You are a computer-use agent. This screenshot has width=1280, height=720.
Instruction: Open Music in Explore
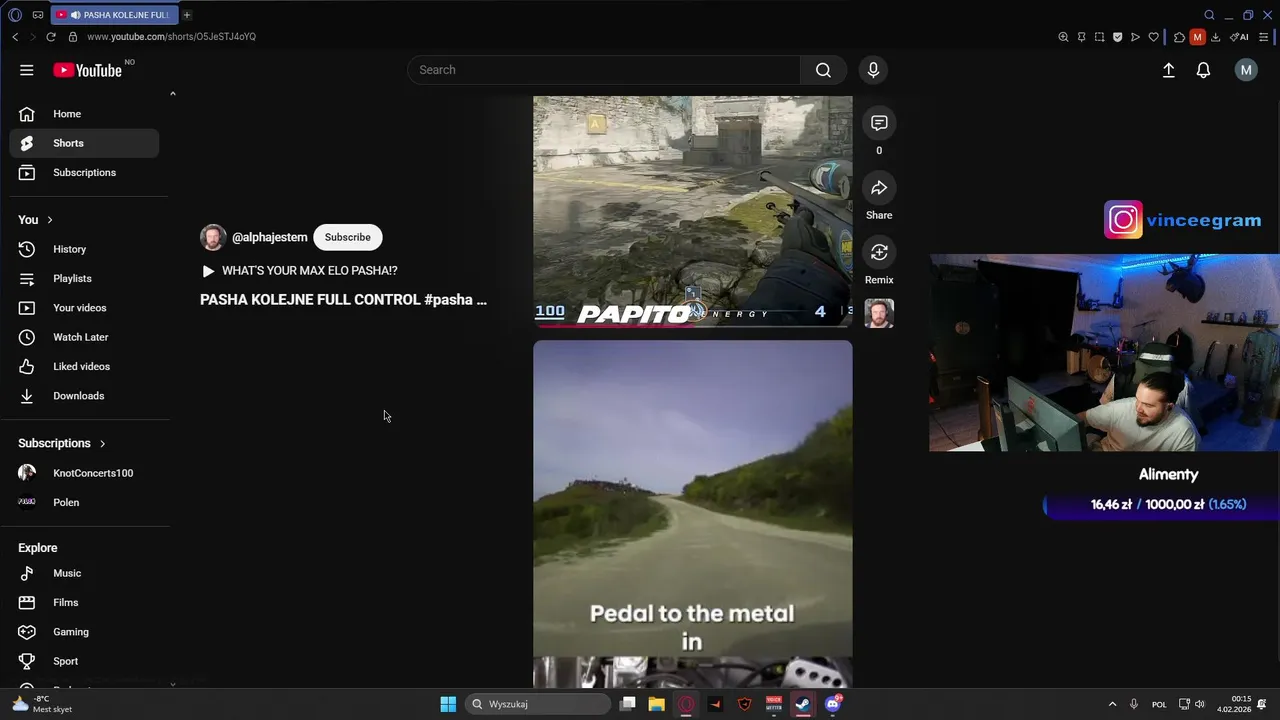(x=84, y=573)
